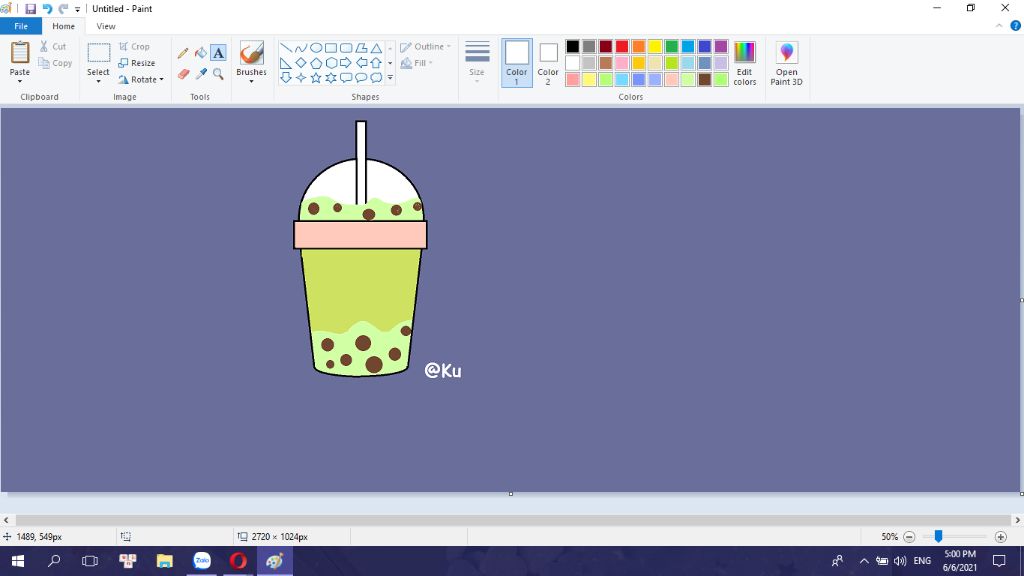Select the Pencil tool
Image resolution: width=1024 pixels, height=576 pixels.
point(183,53)
